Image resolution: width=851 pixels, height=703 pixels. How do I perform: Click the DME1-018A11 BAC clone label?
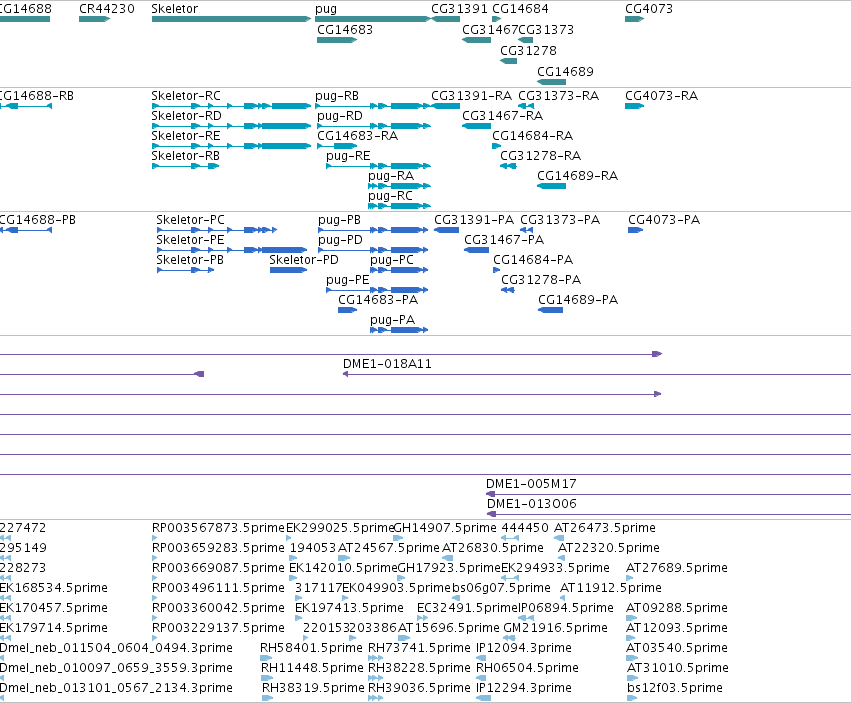click(x=388, y=364)
